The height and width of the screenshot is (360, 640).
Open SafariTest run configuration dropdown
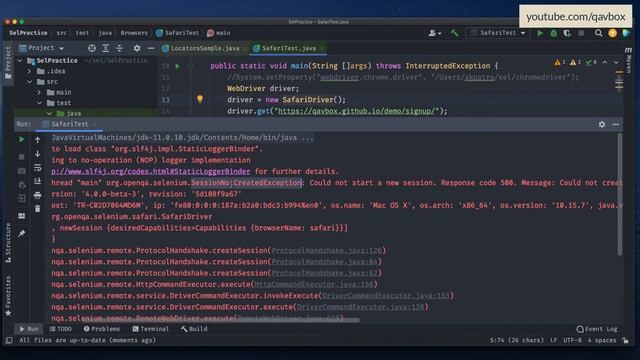(x=498, y=33)
